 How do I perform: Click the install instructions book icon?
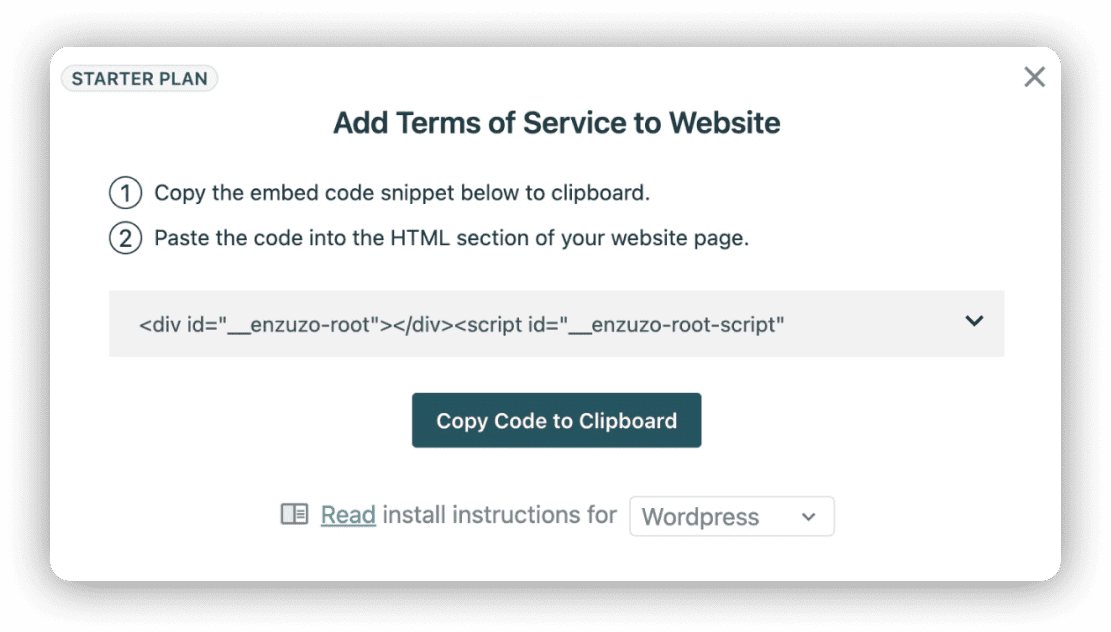tap(293, 515)
